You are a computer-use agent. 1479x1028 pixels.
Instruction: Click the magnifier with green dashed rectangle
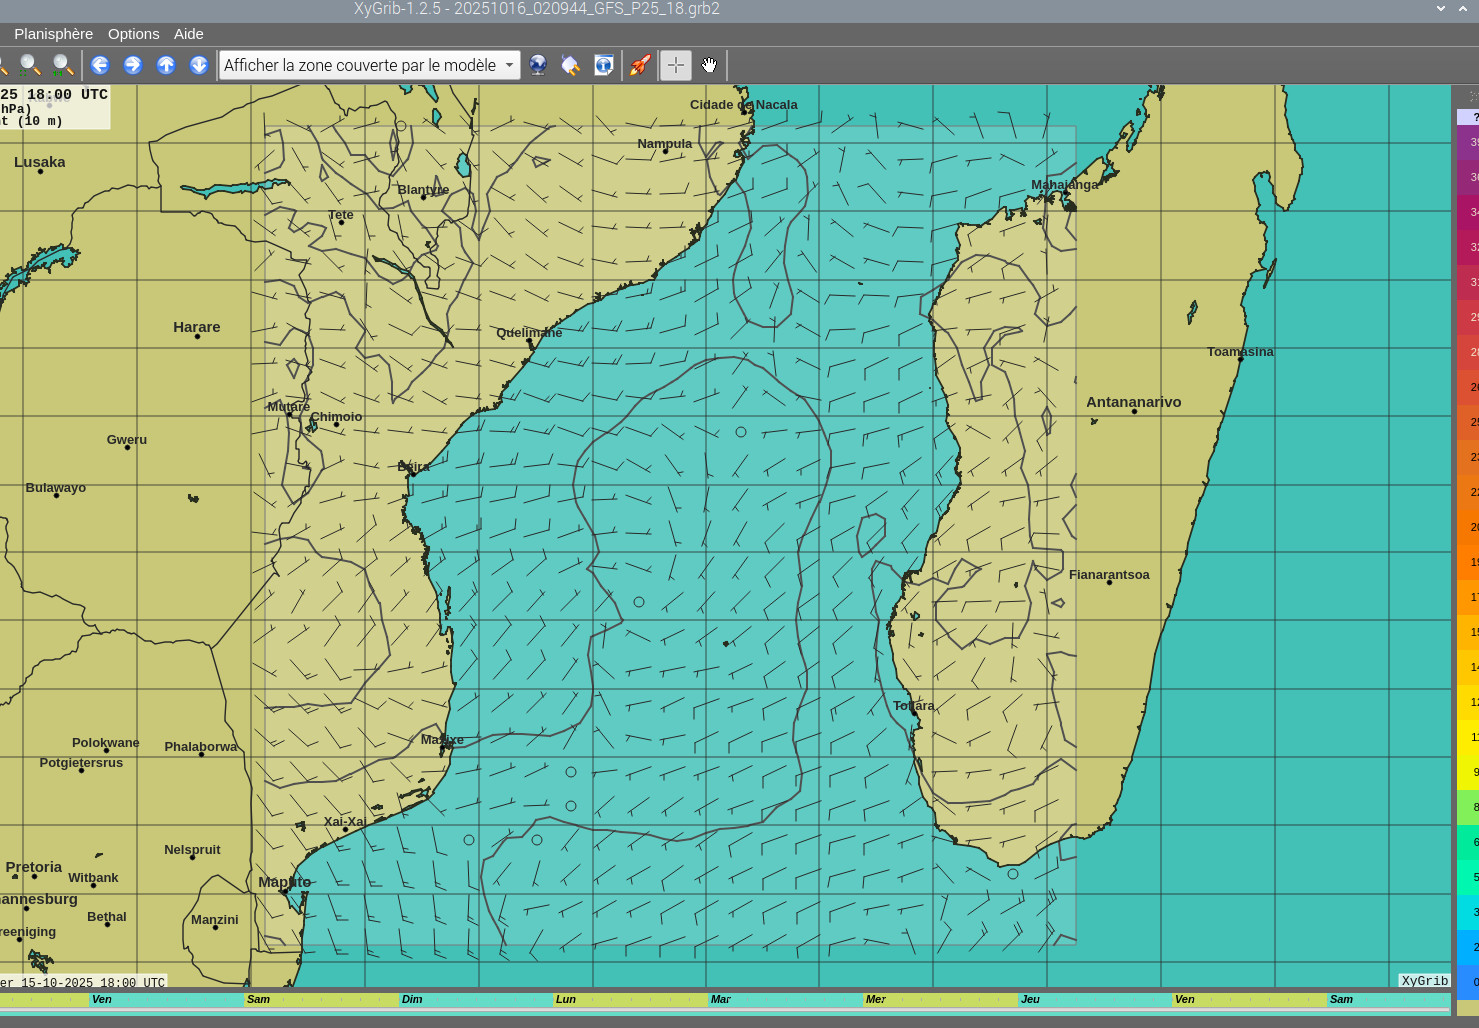pyautogui.click(x=30, y=65)
